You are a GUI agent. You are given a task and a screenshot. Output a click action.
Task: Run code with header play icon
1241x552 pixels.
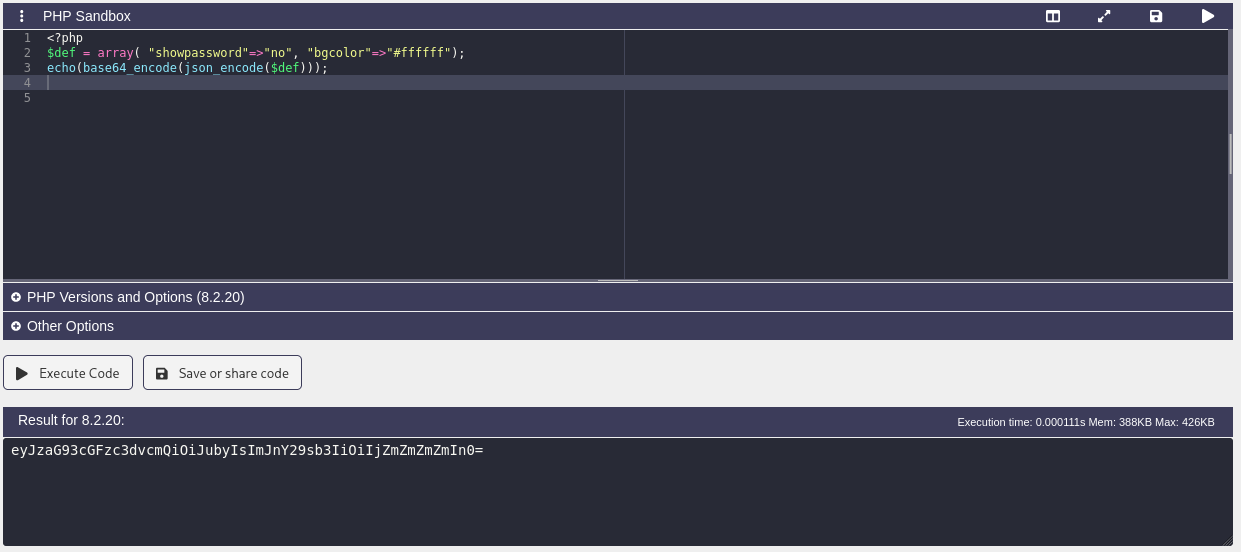tap(1208, 16)
